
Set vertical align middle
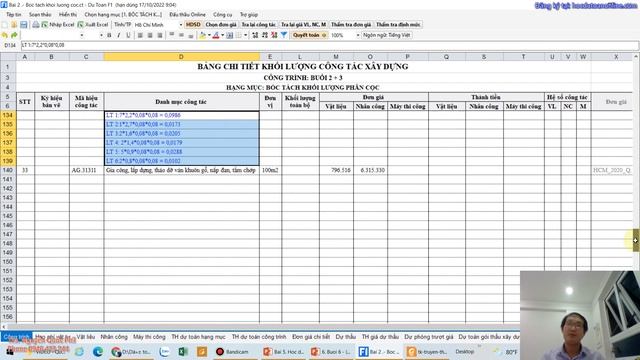point(181,36)
